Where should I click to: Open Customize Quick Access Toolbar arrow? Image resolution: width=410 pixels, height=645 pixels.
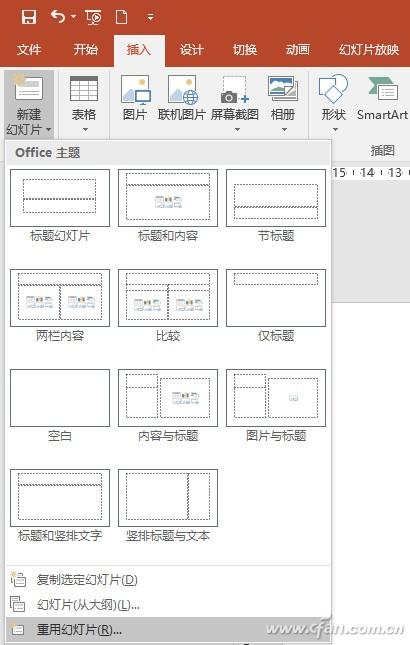point(151,17)
